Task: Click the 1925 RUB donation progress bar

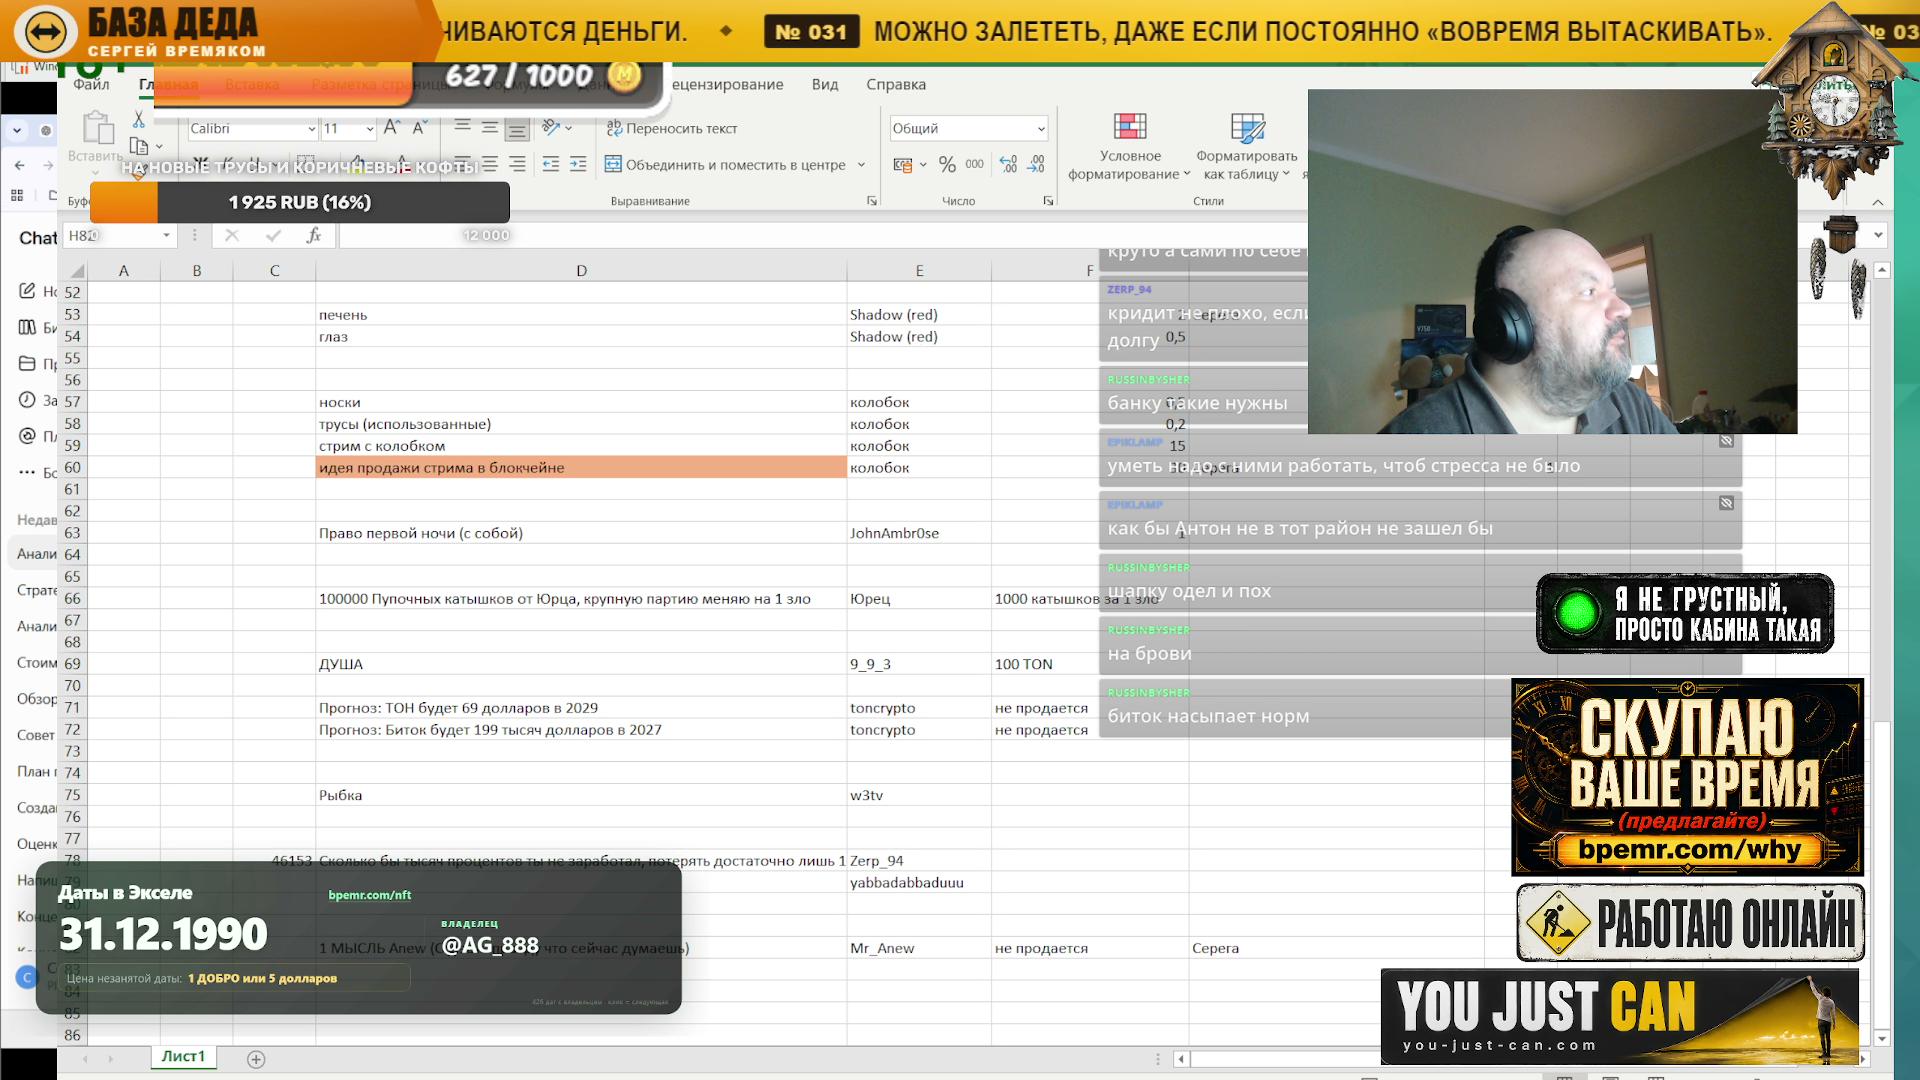Action: pos(300,202)
